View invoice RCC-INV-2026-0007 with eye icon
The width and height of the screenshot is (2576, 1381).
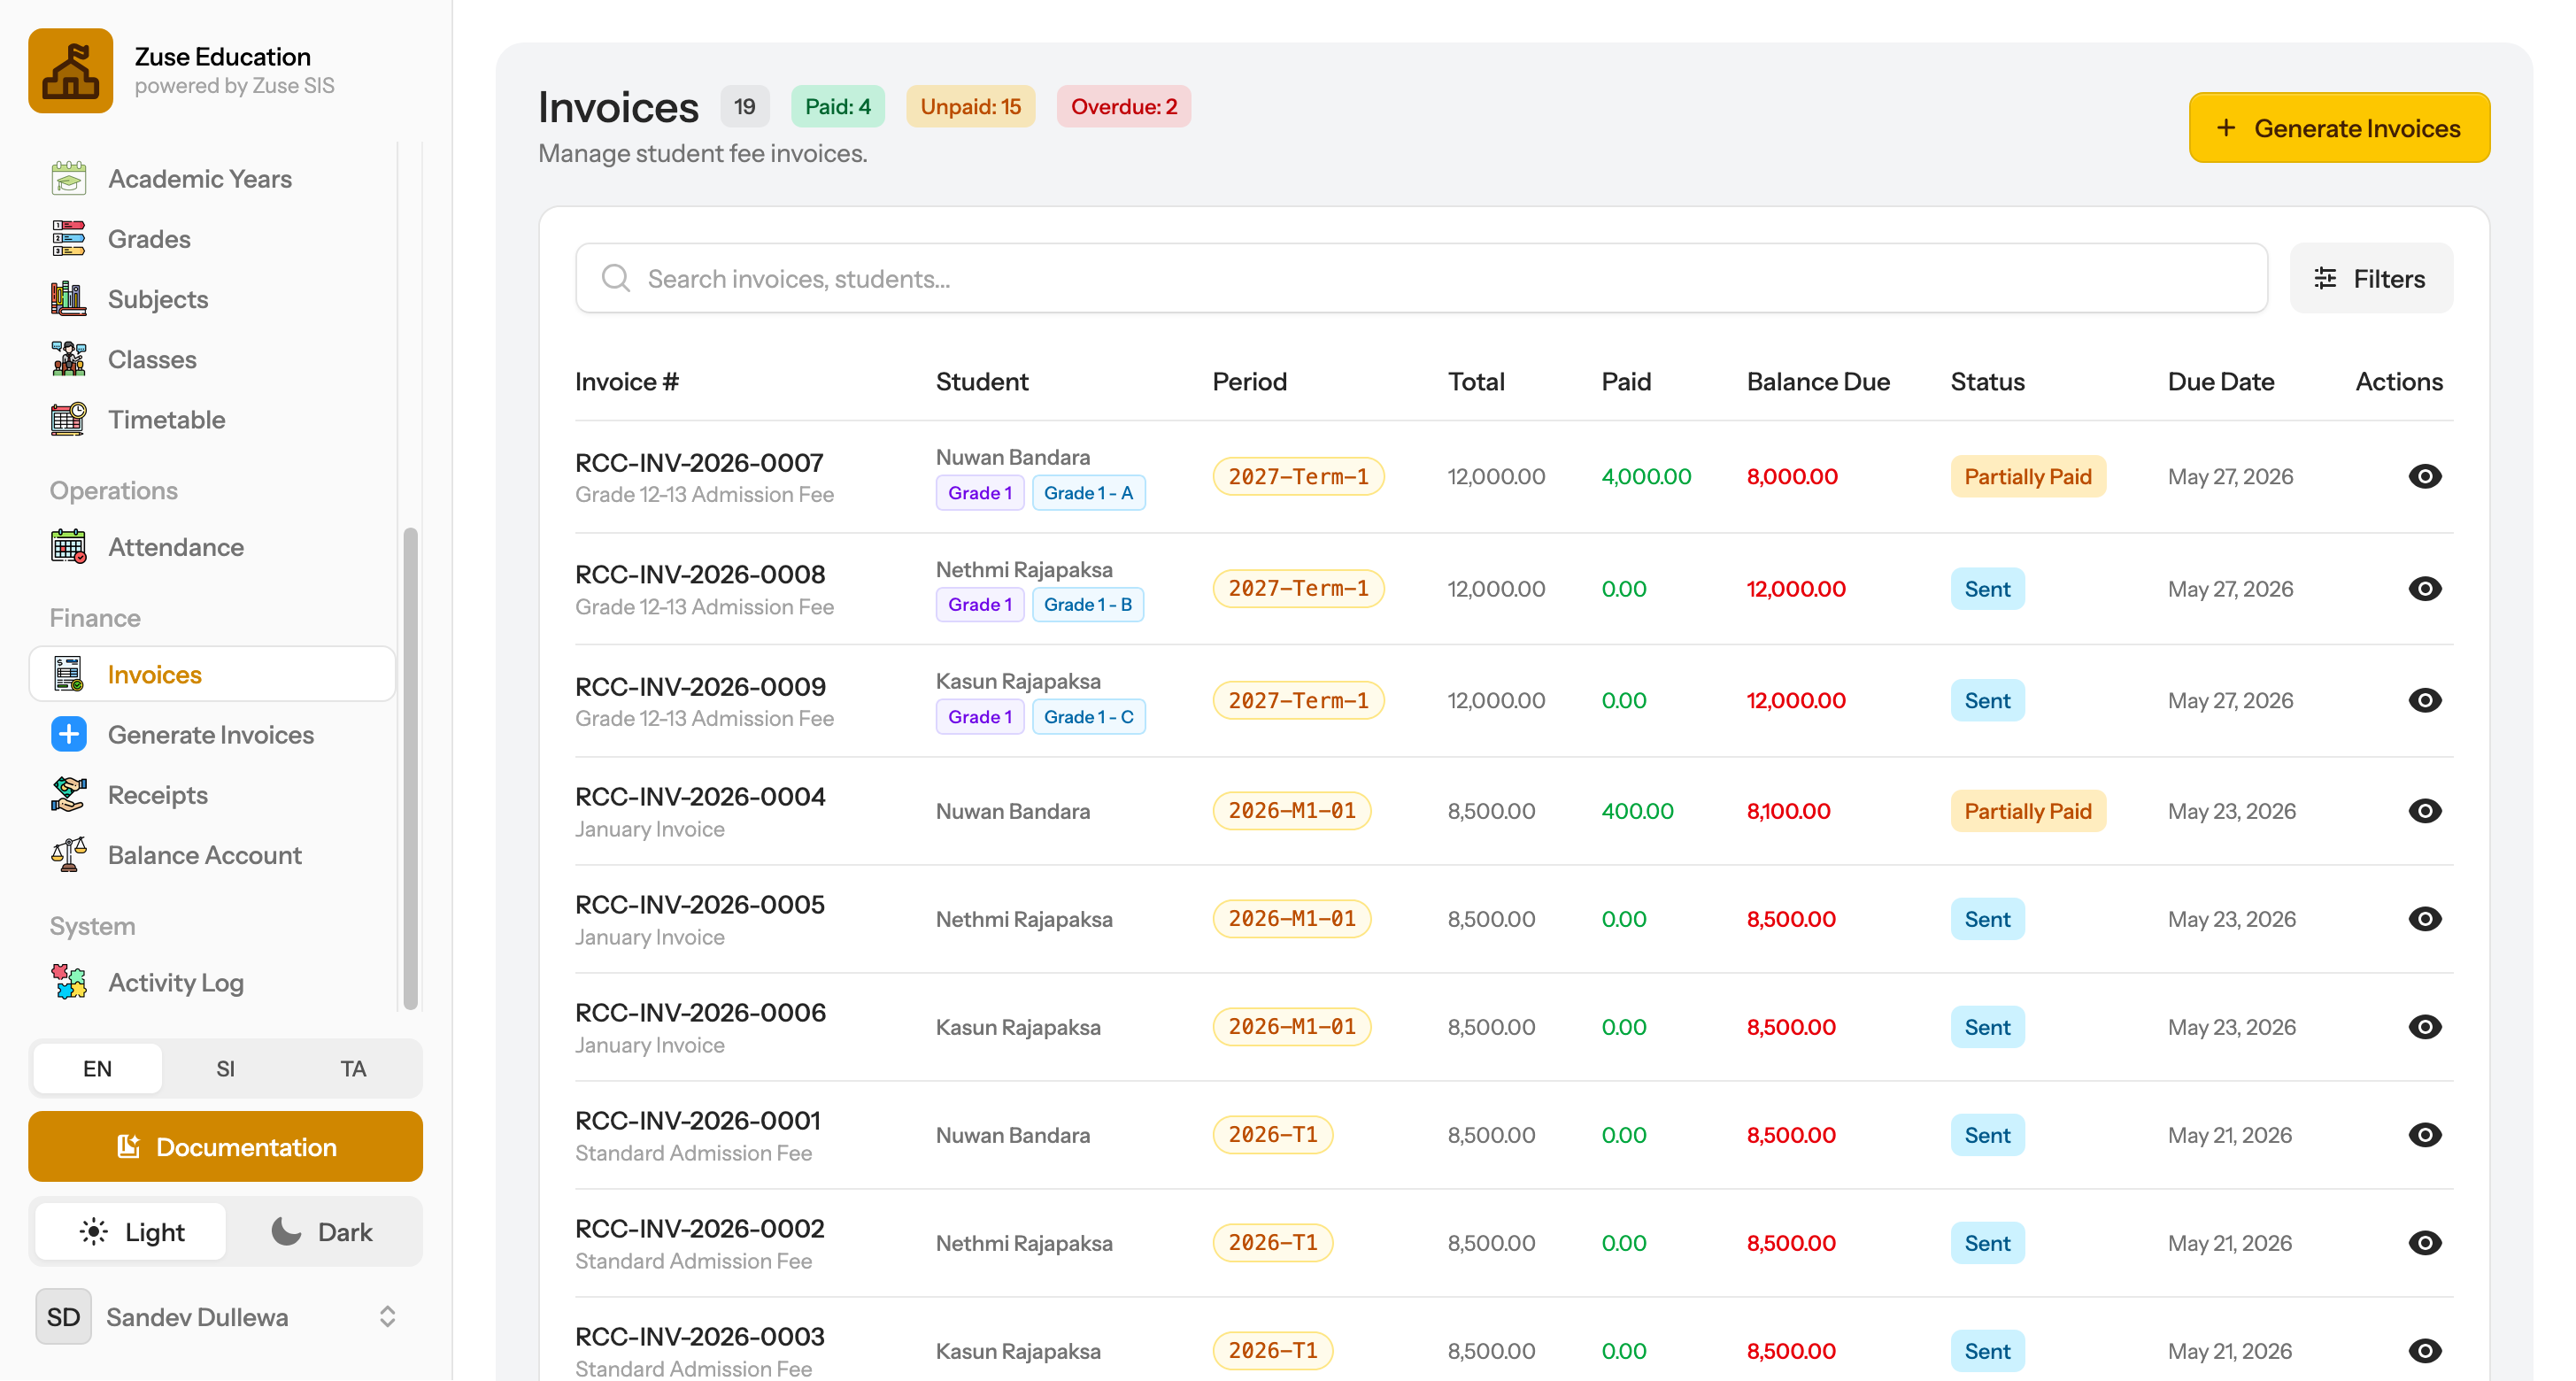coord(2424,476)
